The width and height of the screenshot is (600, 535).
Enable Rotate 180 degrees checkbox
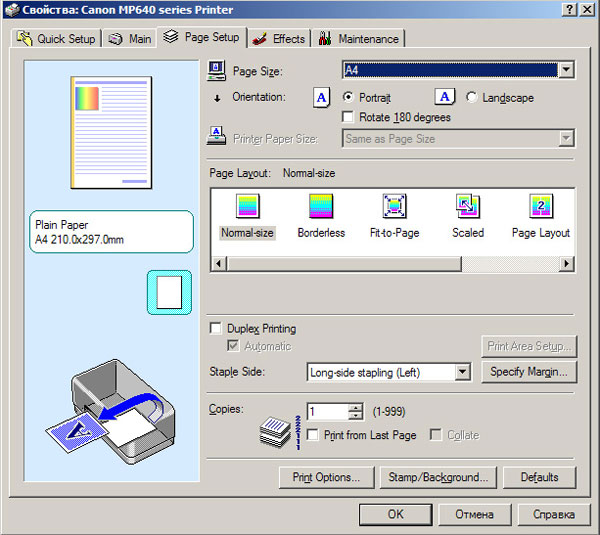pos(348,117)
